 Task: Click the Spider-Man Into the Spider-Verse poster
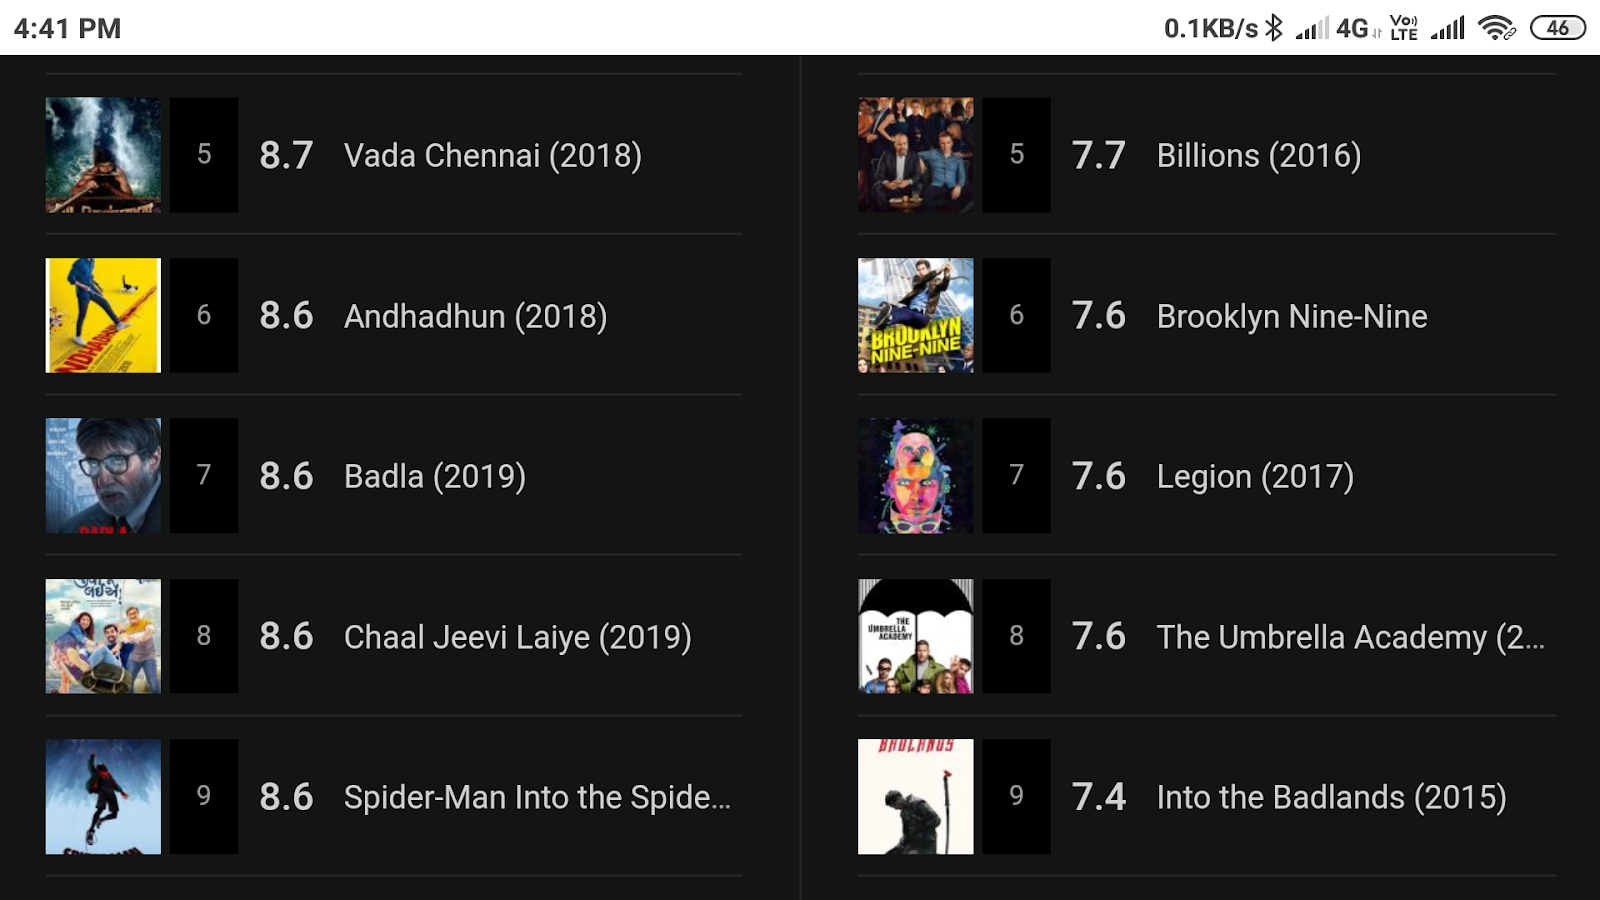tap(101, 797)
